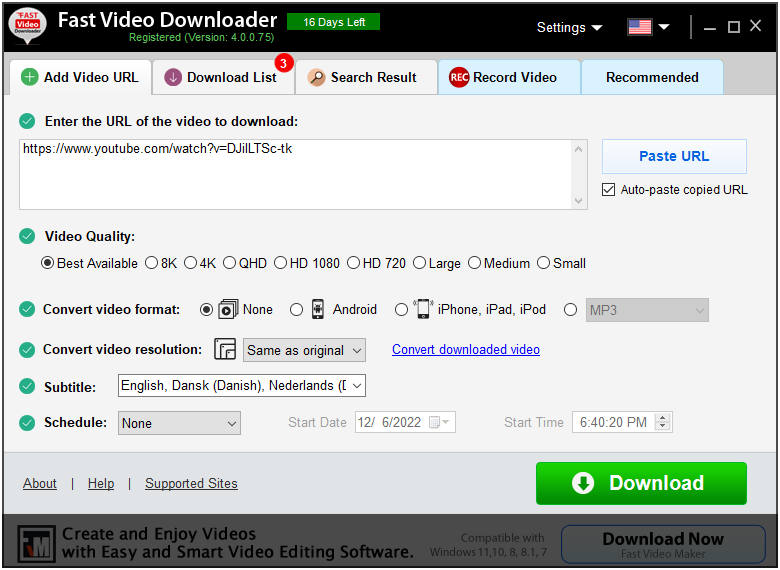The image size is (780, 570).
Task: Decrease Start Time with down spinner
Action: coord(662,427)
